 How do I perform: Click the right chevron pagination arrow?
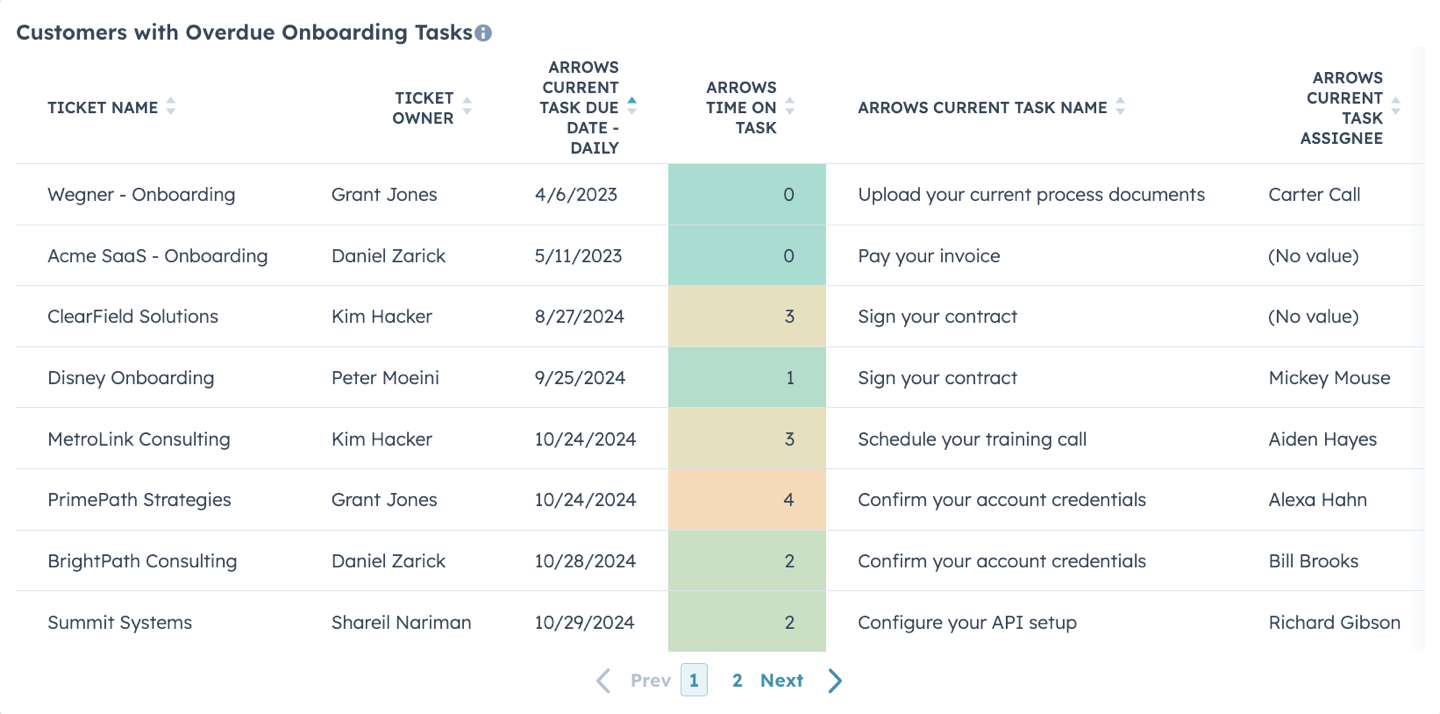[x=835, y=681]
